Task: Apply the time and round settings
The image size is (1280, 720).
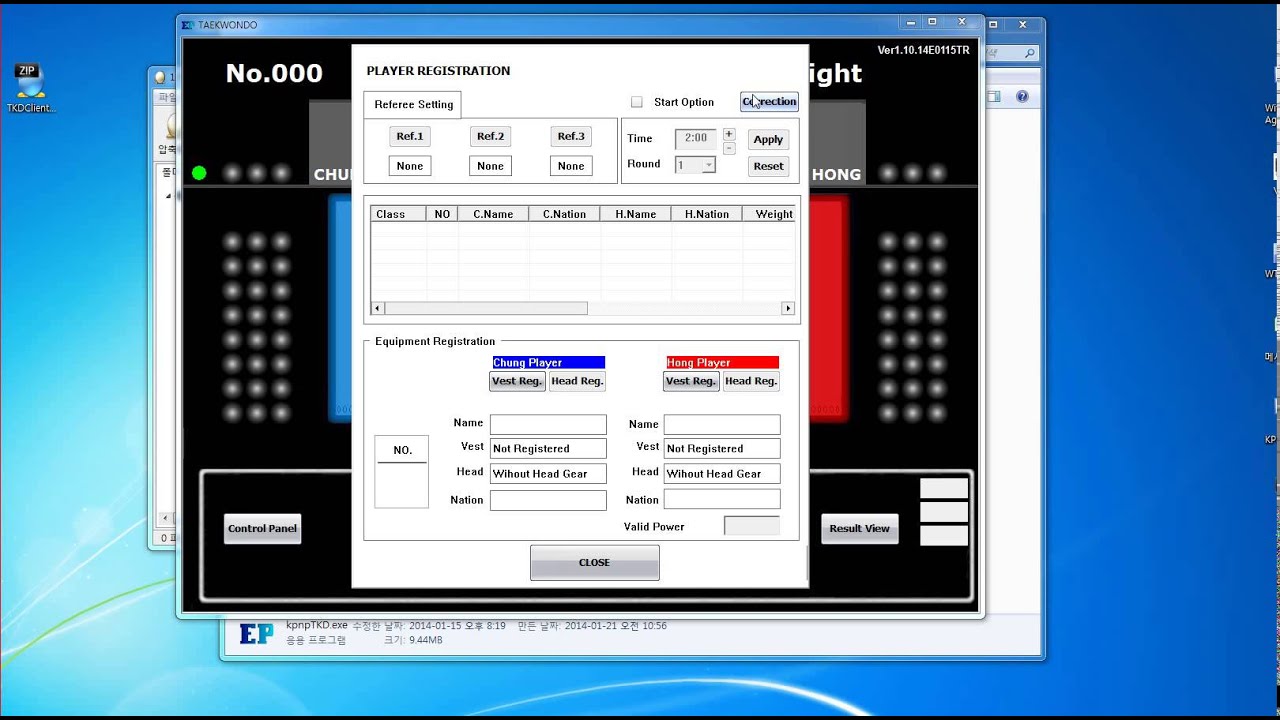Action: pyautogui.click(x=768, y=139)
